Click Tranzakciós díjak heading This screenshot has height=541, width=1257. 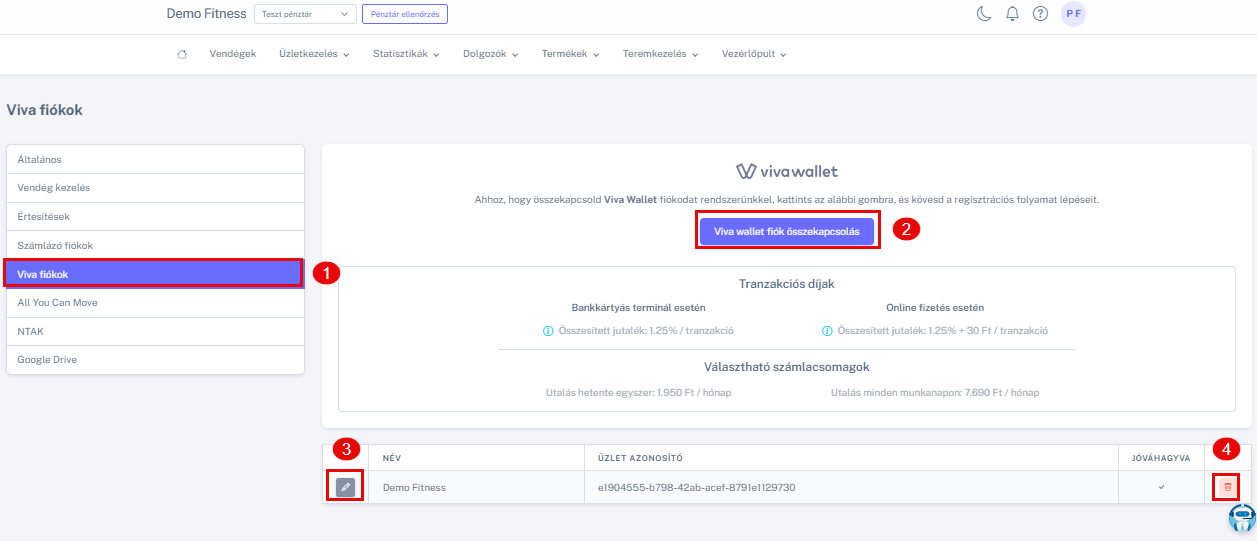(x=786, y=283)
